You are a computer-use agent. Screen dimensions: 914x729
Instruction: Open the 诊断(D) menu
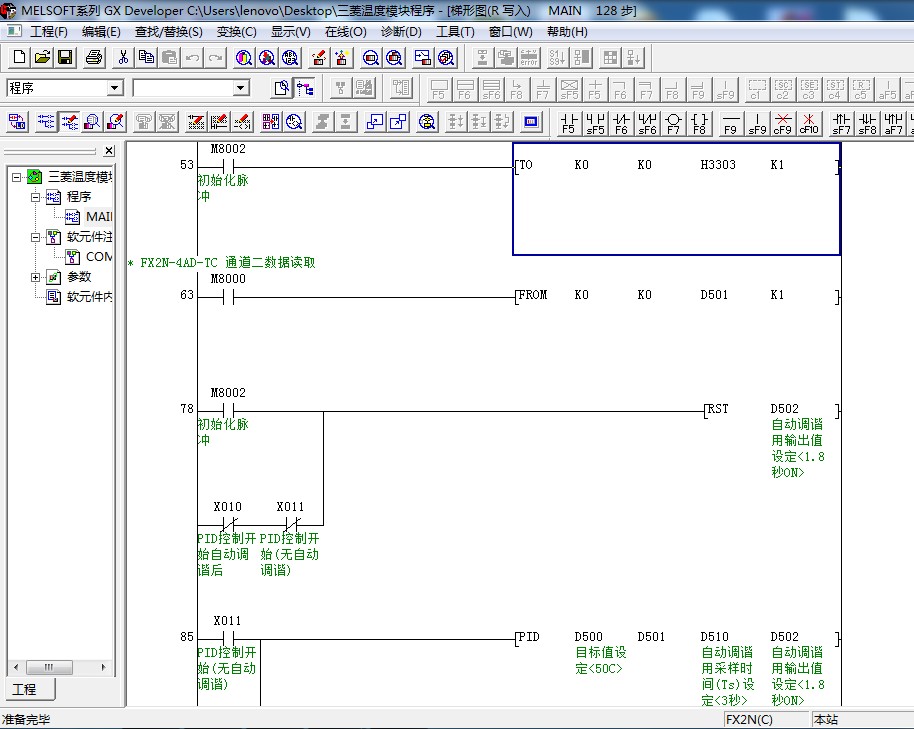pos(401,31)
